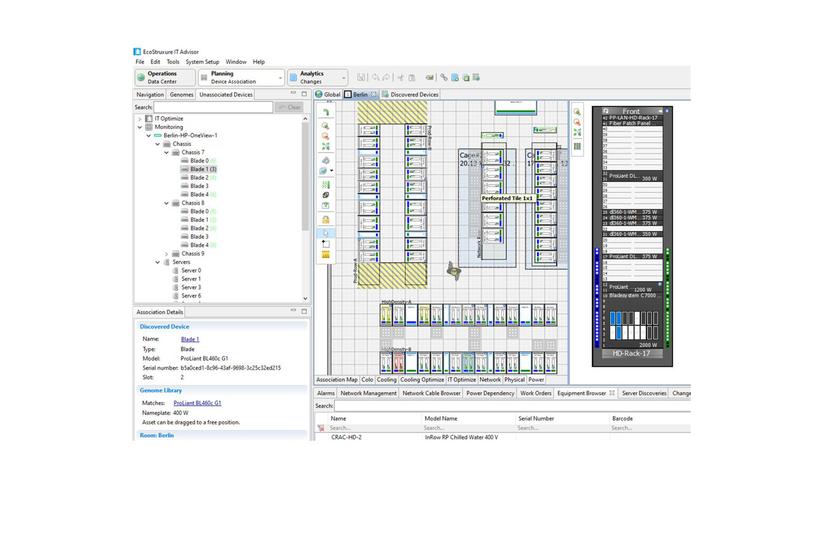Click the clear filters icon in Equipment Browser
This screenshot has height=550, width=825.
(x=320, y=428)
